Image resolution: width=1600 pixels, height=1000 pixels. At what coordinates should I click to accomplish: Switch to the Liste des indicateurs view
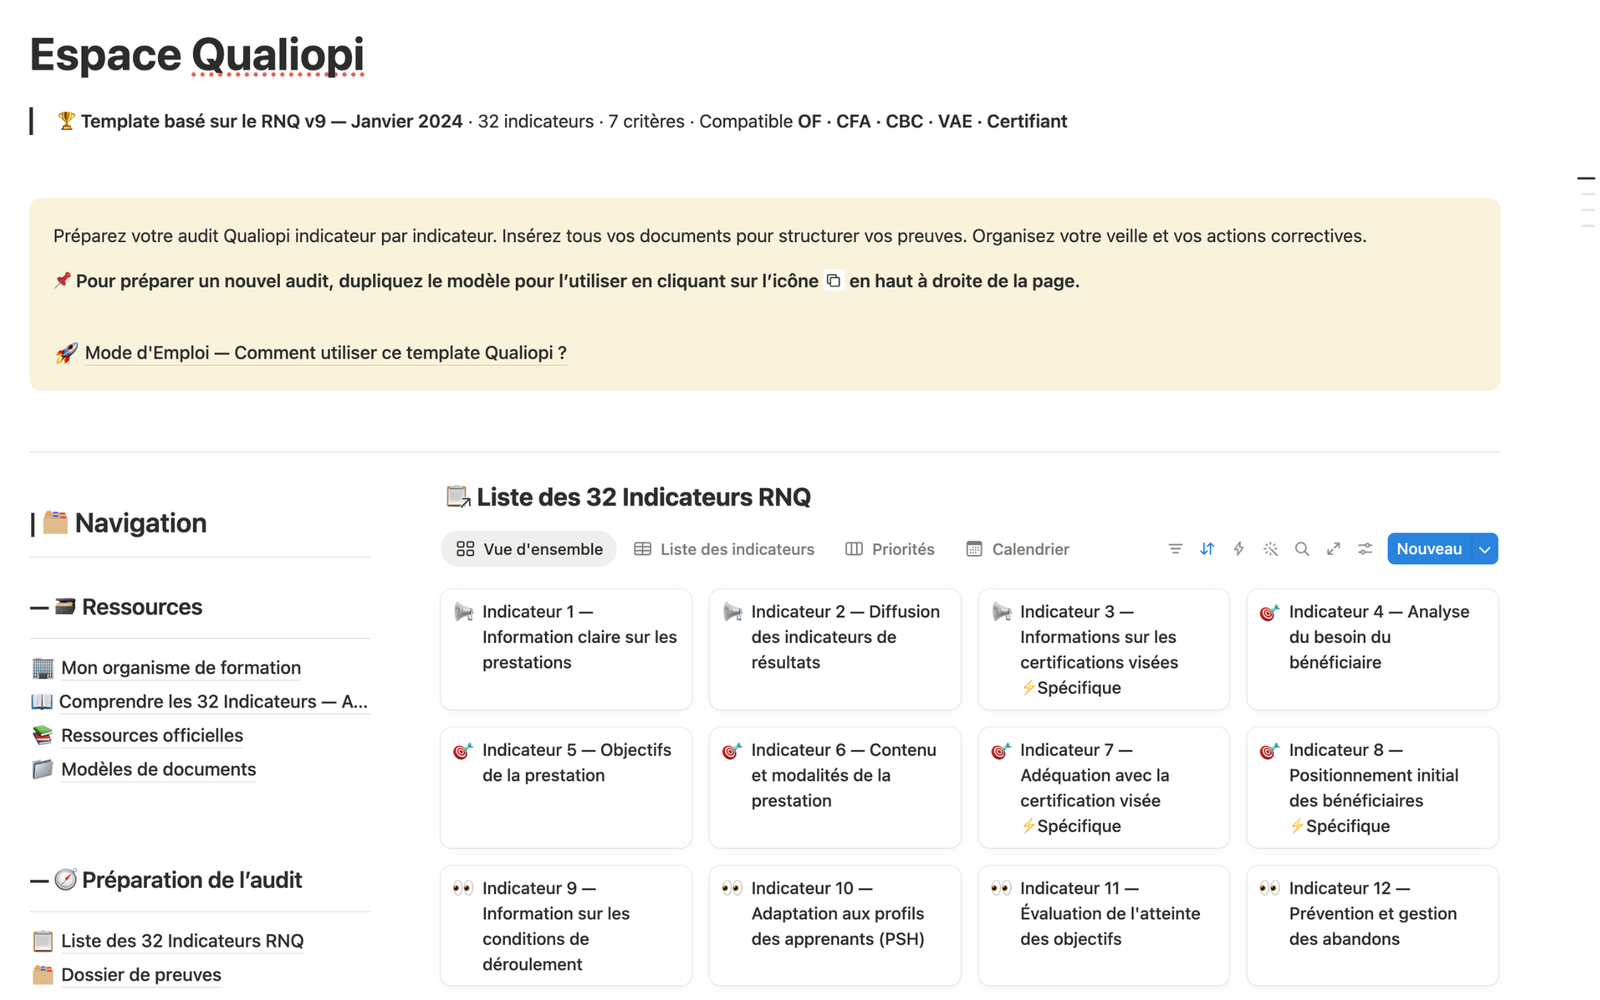point(736,548)
